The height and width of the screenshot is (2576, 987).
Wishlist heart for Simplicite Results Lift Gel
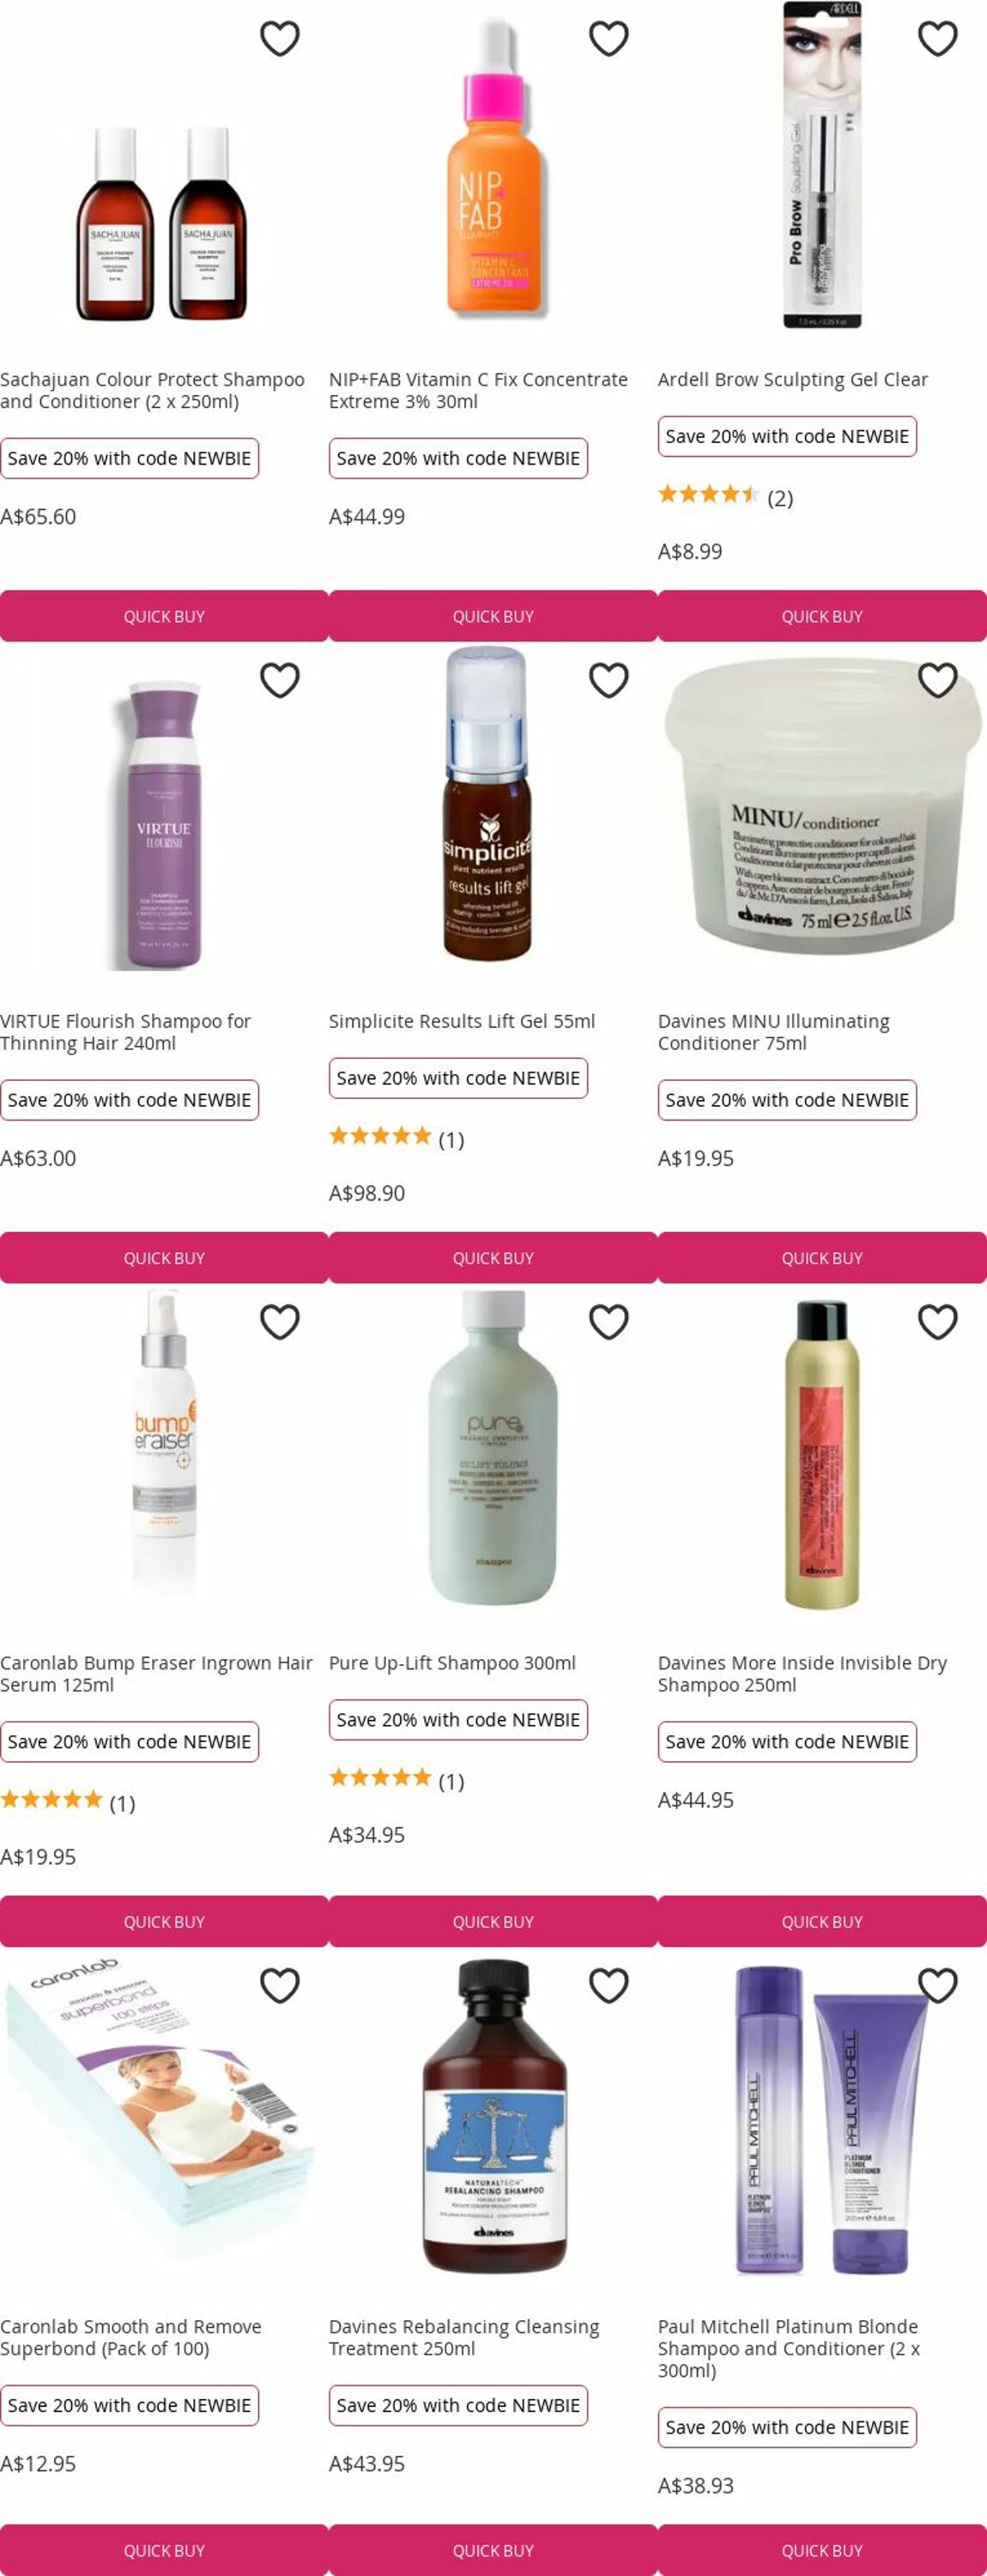point(609,680)
